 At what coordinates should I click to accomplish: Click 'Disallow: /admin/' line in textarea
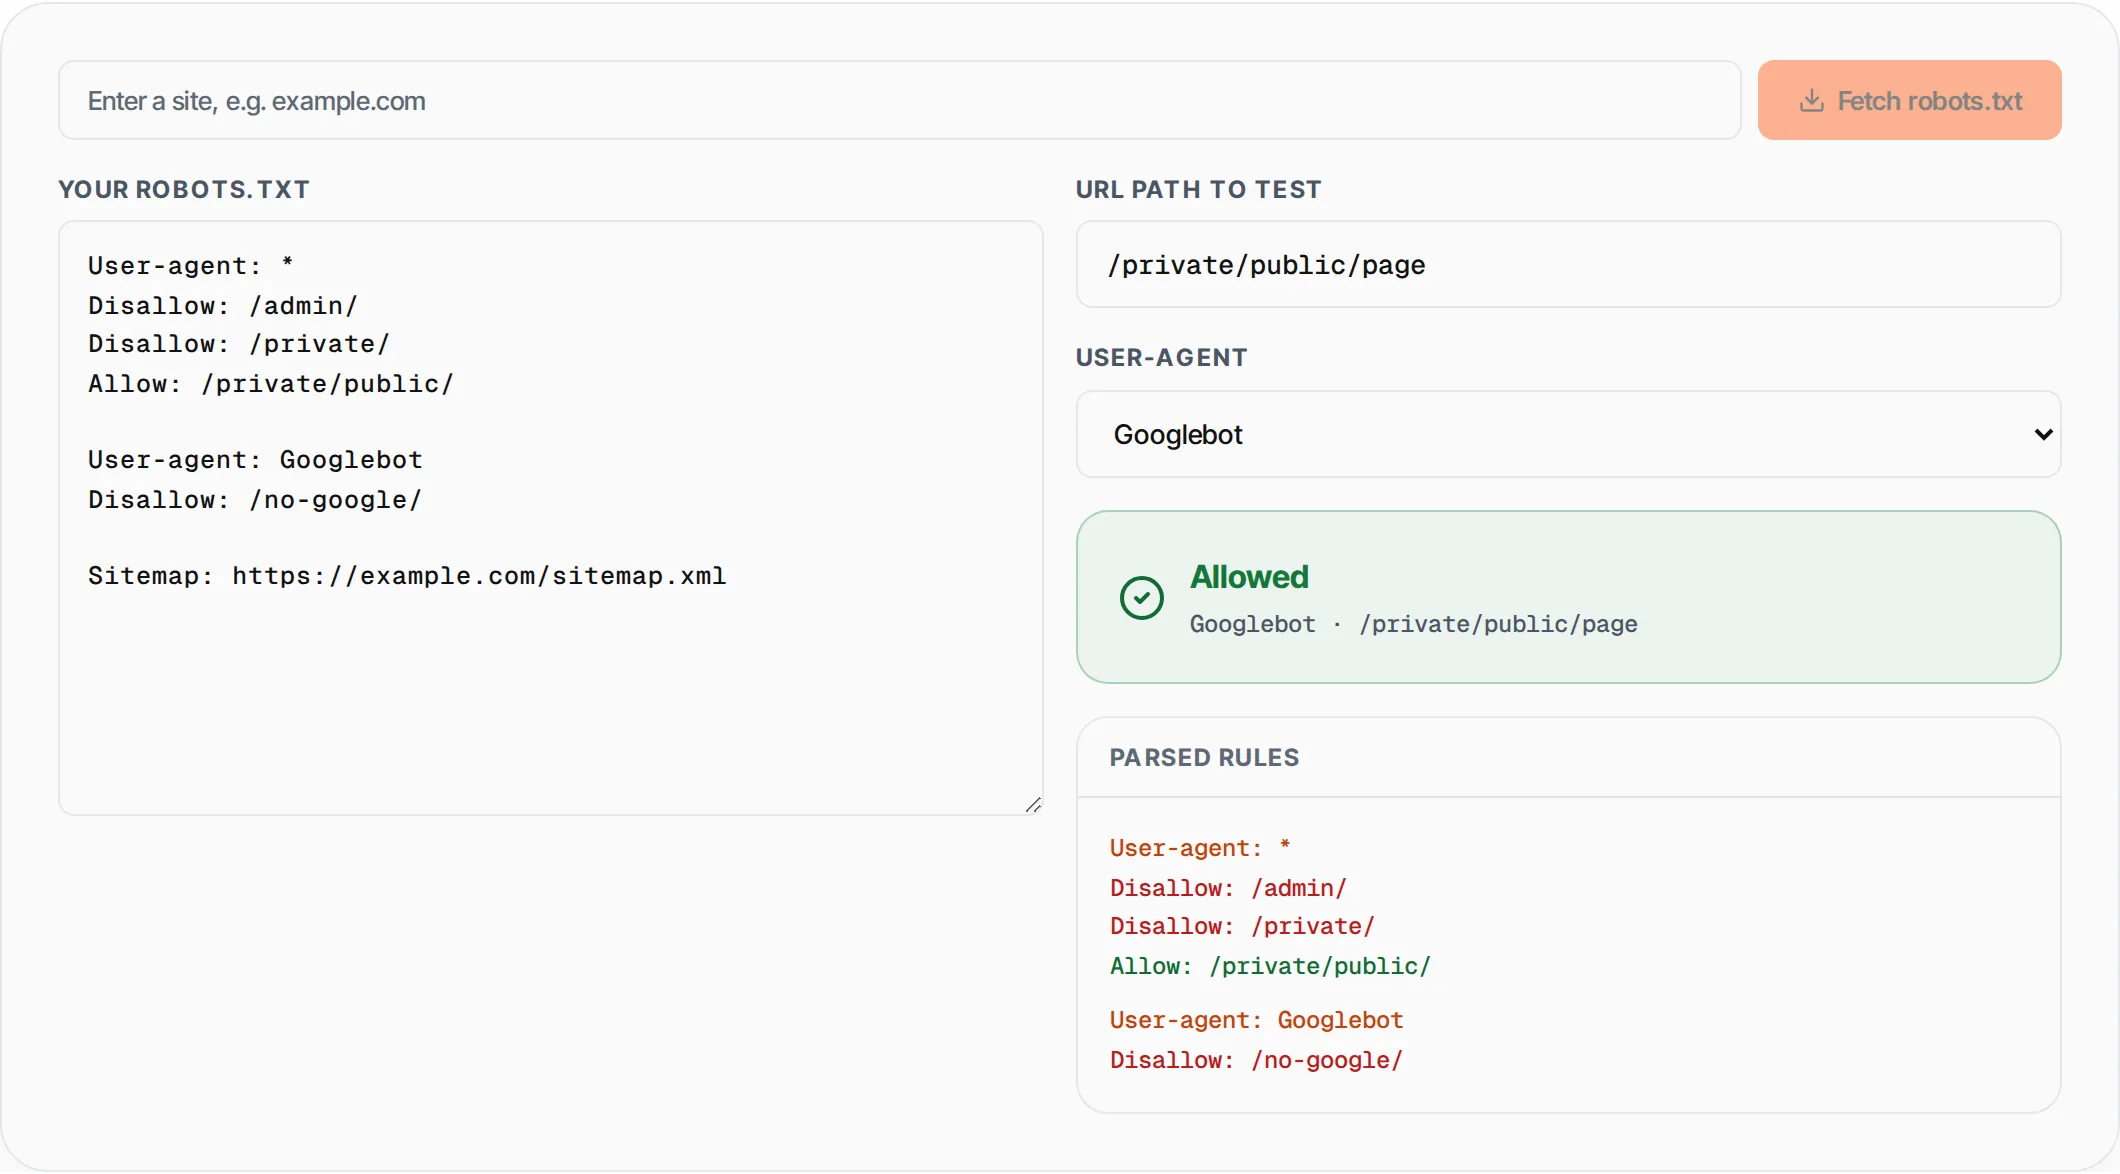pyautogui.click(x=223, y=306)
